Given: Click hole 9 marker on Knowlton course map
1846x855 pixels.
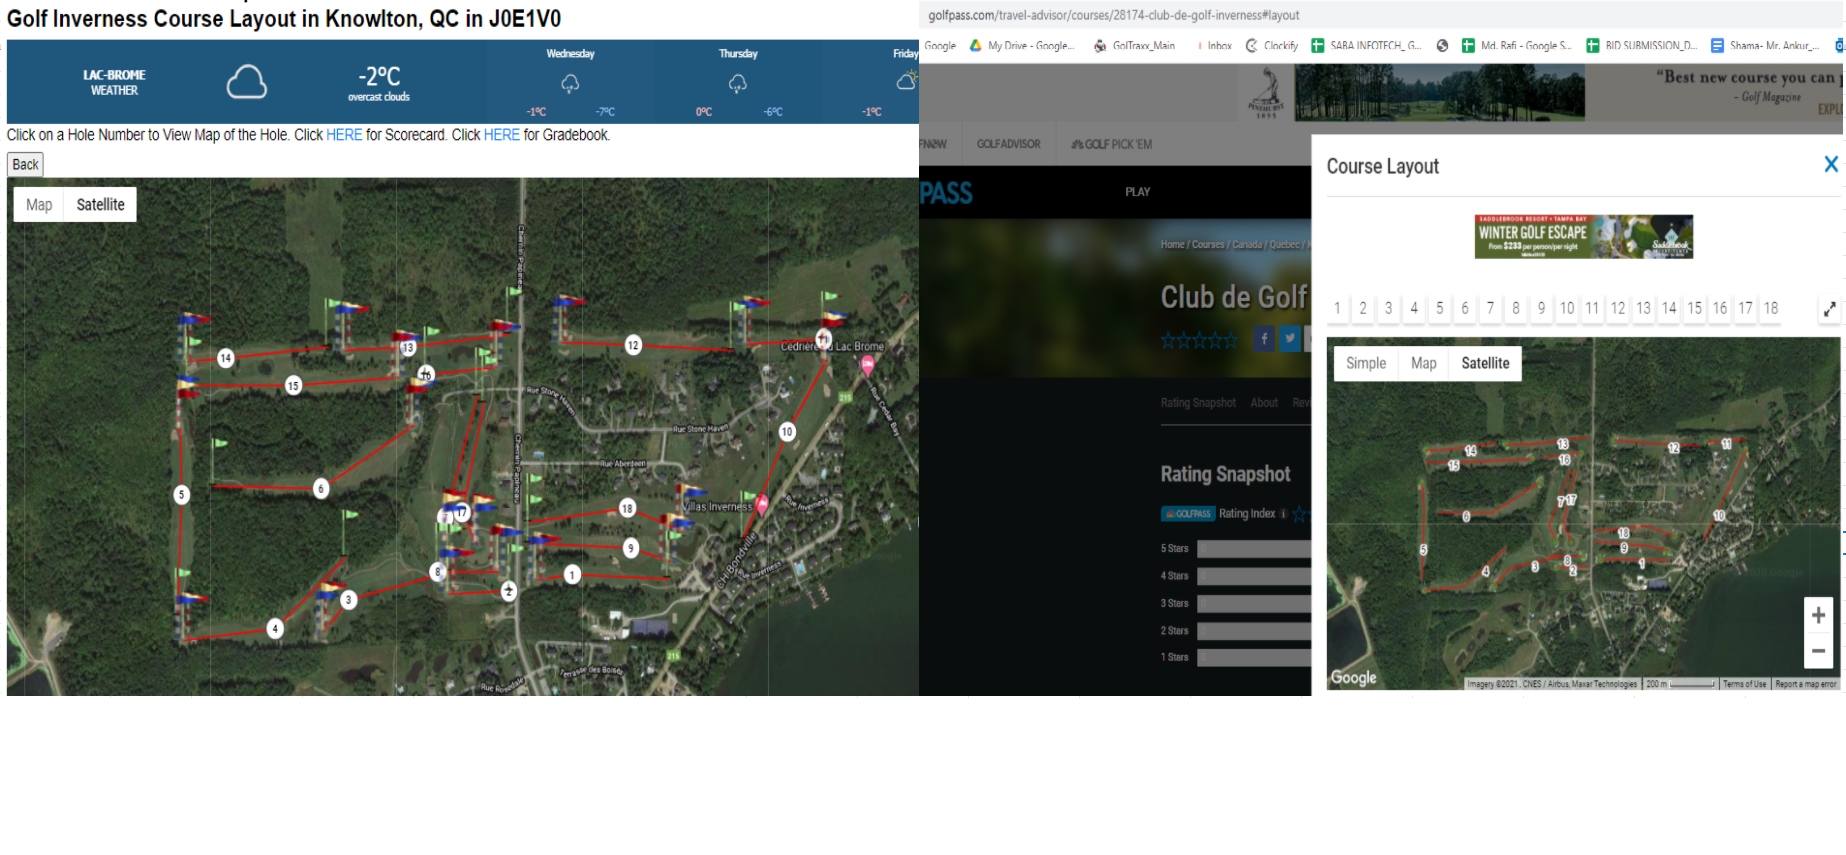Looking at the screenshot, I should click(x=631, y=548).
